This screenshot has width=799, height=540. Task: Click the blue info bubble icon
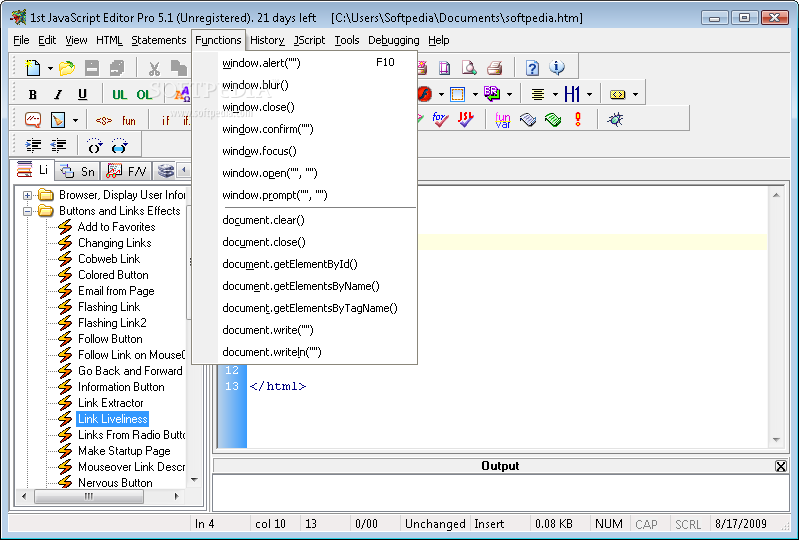tap(557, 67)
